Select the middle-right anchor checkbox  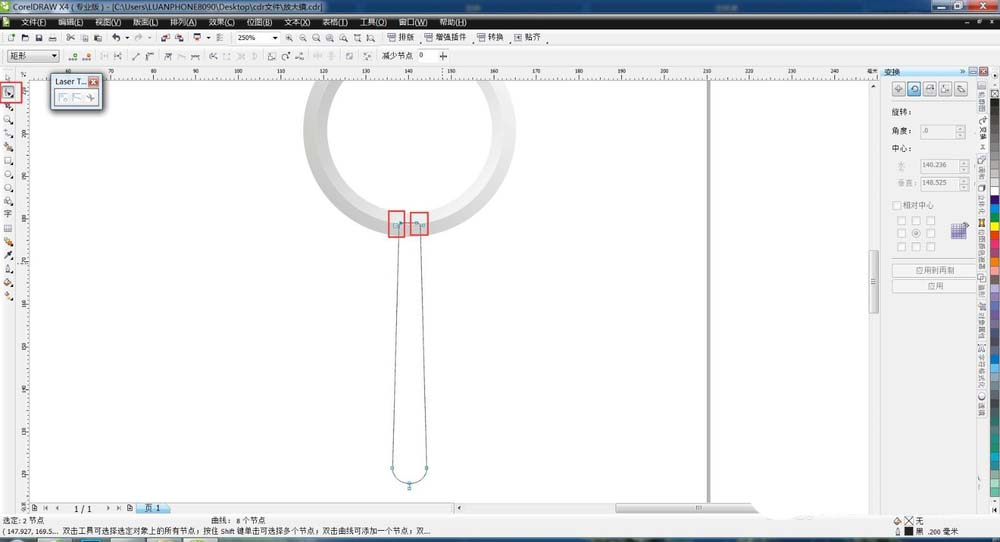point(930,233)
